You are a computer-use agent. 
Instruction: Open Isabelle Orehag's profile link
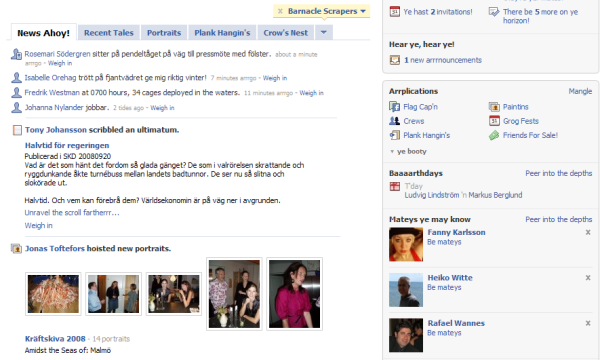coord(51,78)
